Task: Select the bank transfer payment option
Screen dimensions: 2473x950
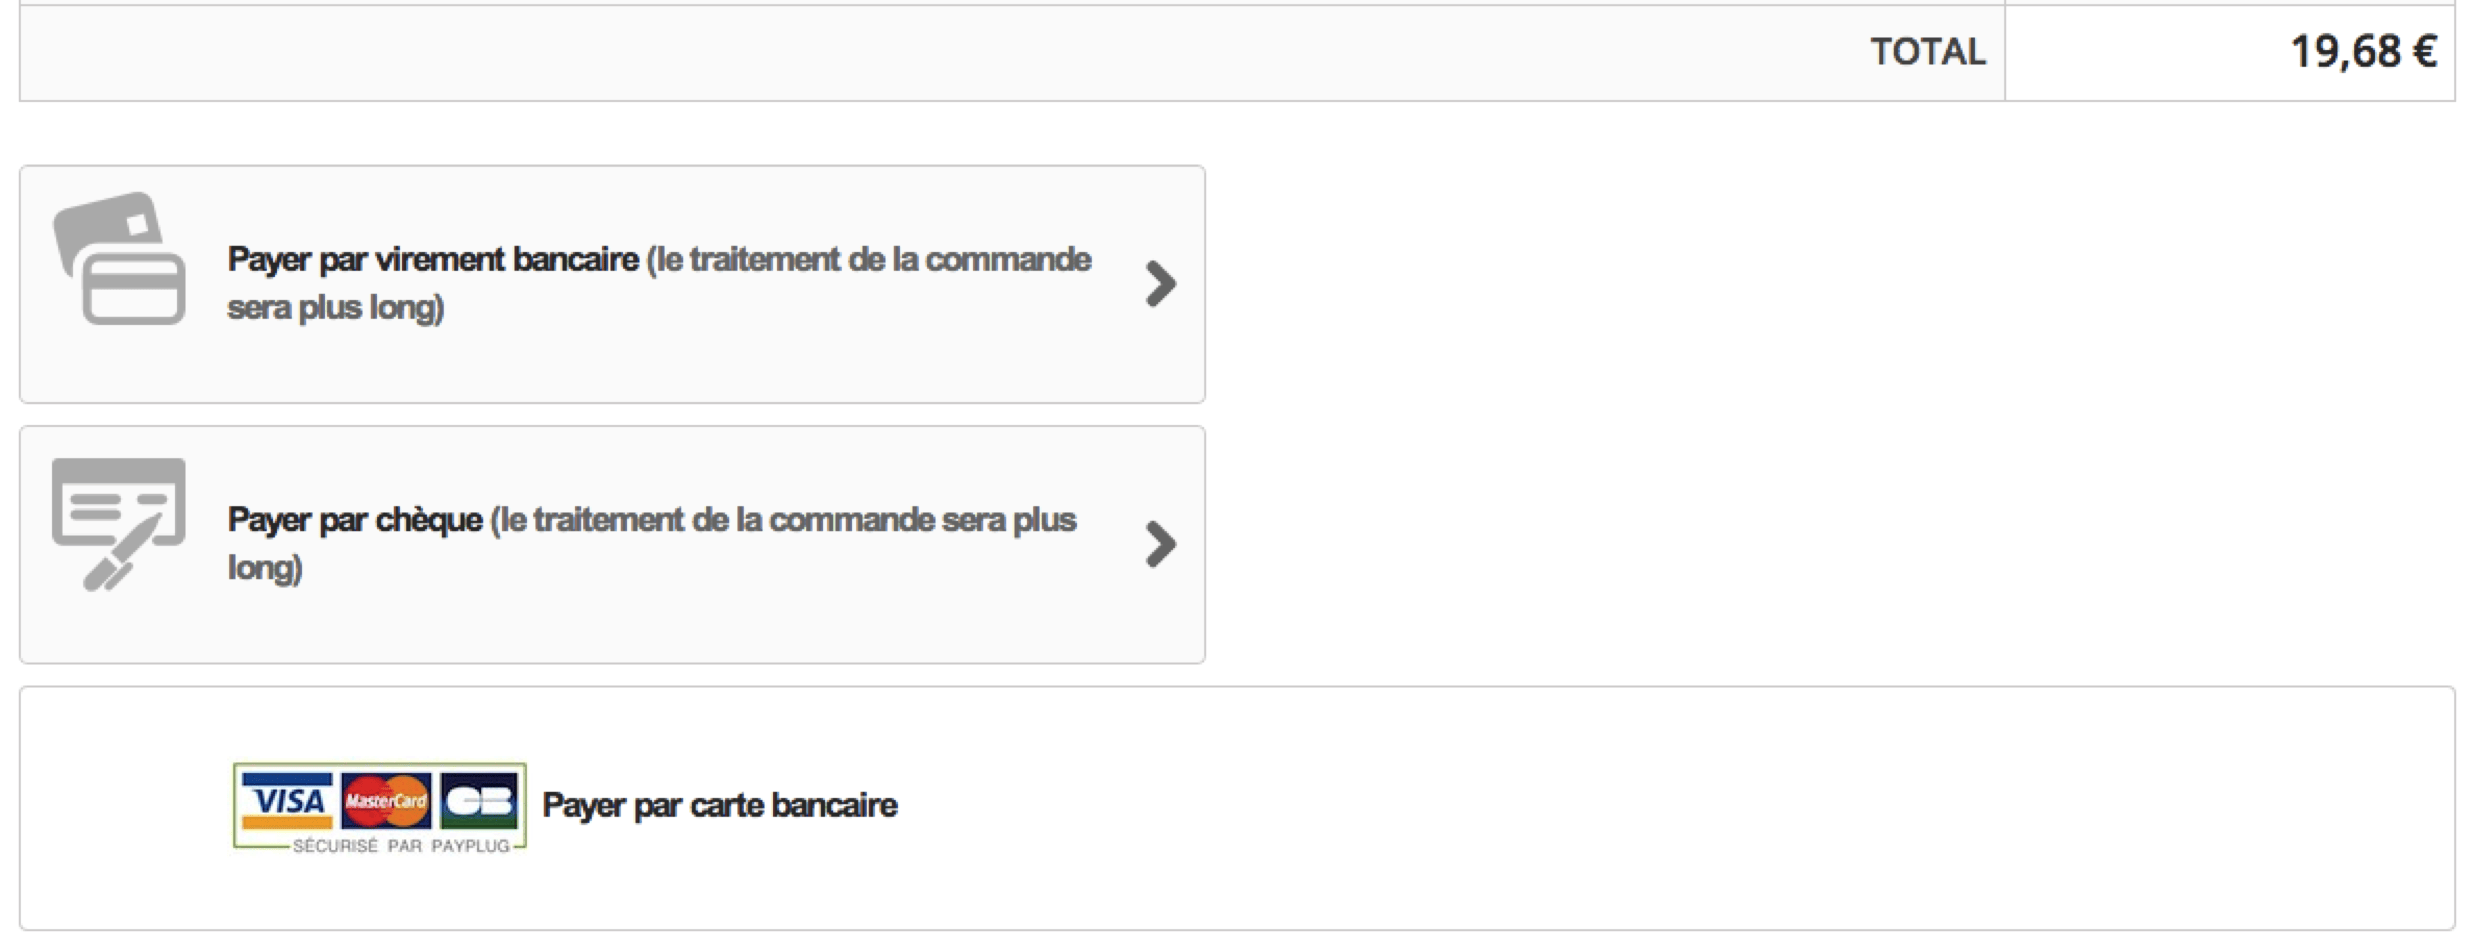Action: (x=611, y=283)
